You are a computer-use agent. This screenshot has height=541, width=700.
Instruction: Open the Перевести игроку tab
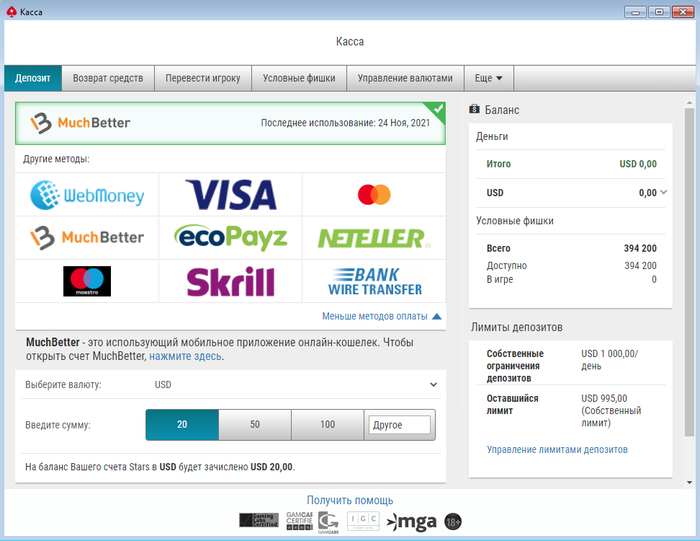click(203, 78)
